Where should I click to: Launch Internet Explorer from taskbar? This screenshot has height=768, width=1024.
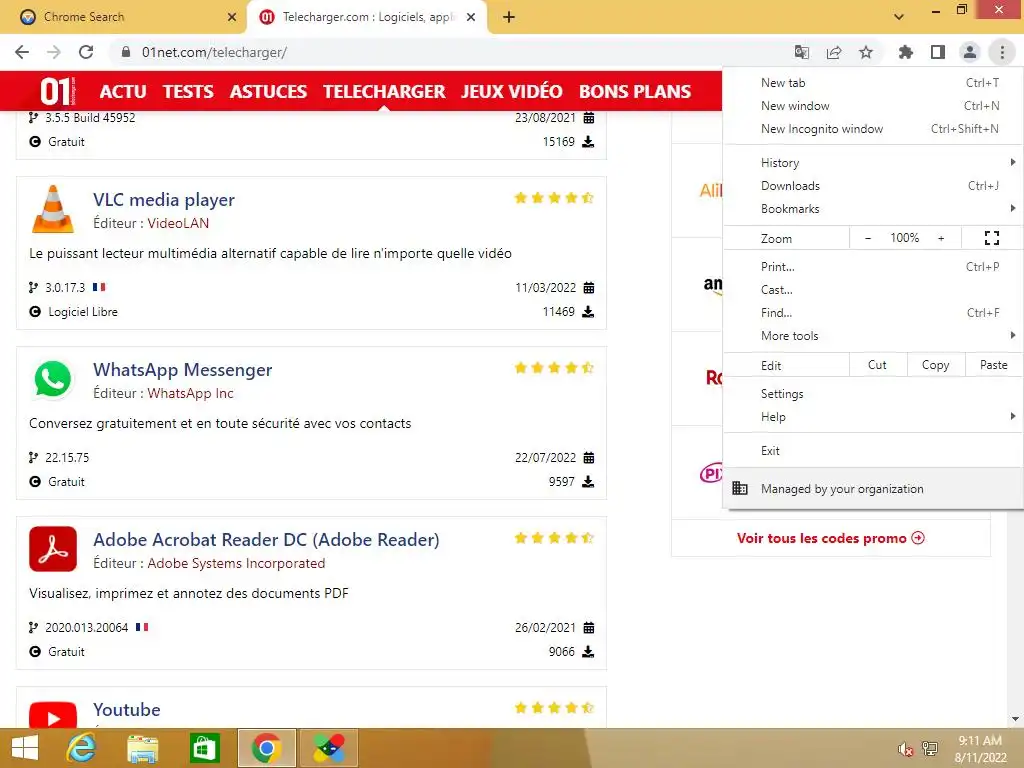click(81, 748)
